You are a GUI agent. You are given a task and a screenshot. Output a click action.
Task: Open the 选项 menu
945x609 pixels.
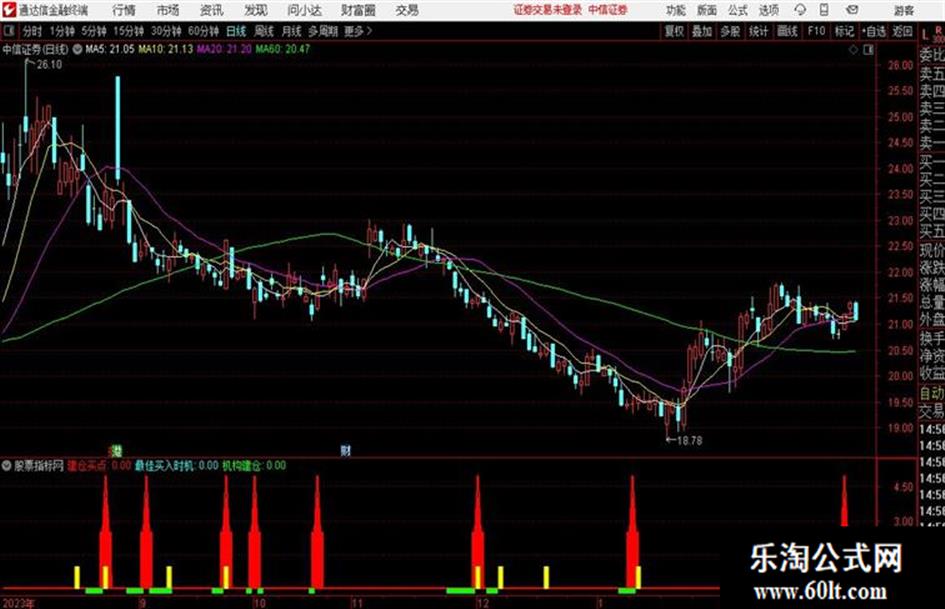(768, 10)
